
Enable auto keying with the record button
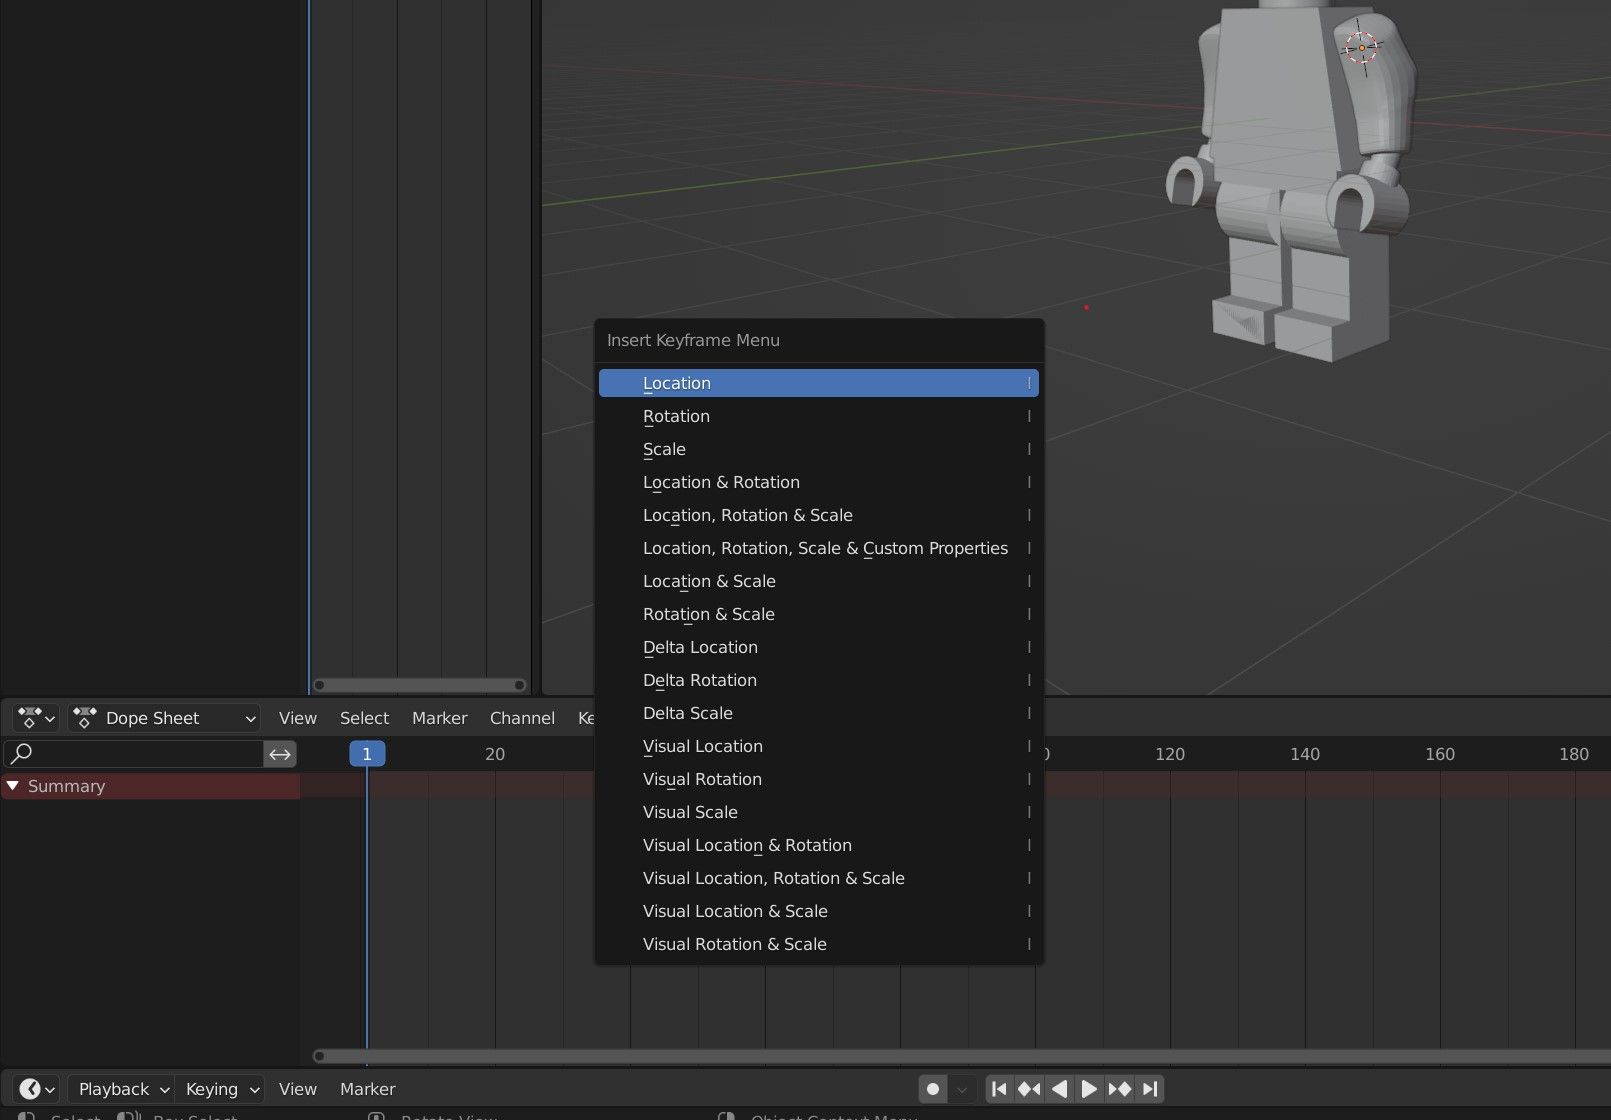(932, 1089)
